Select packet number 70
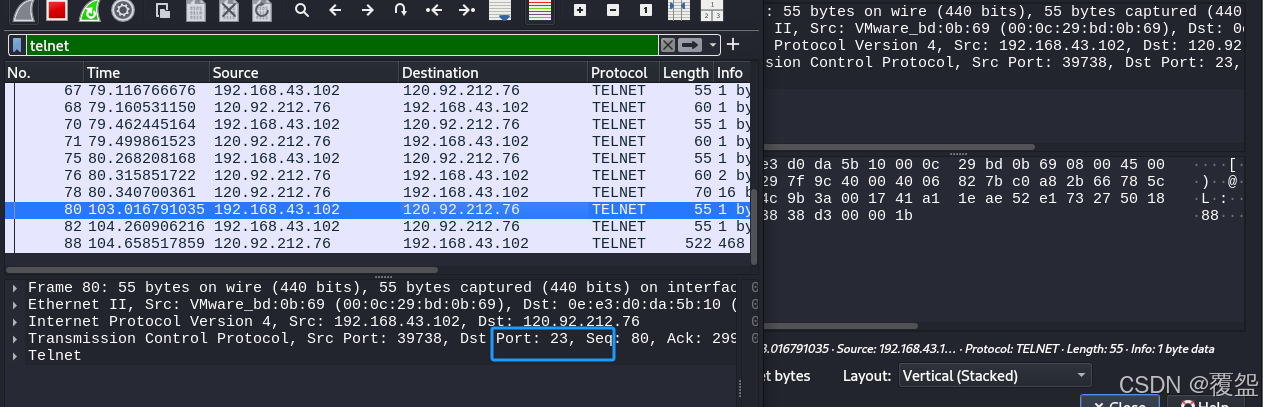This screenshot has height=407, width=1263. pos(377,125)
